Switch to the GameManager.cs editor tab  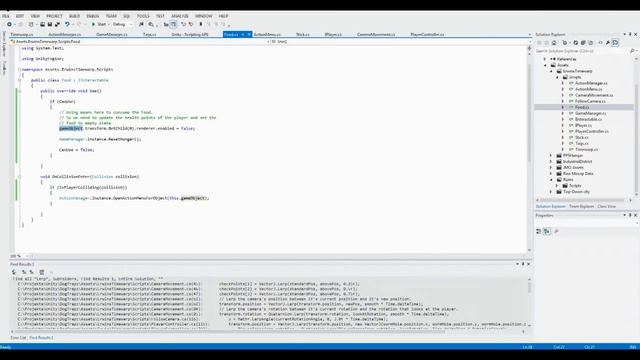point(112,35)
